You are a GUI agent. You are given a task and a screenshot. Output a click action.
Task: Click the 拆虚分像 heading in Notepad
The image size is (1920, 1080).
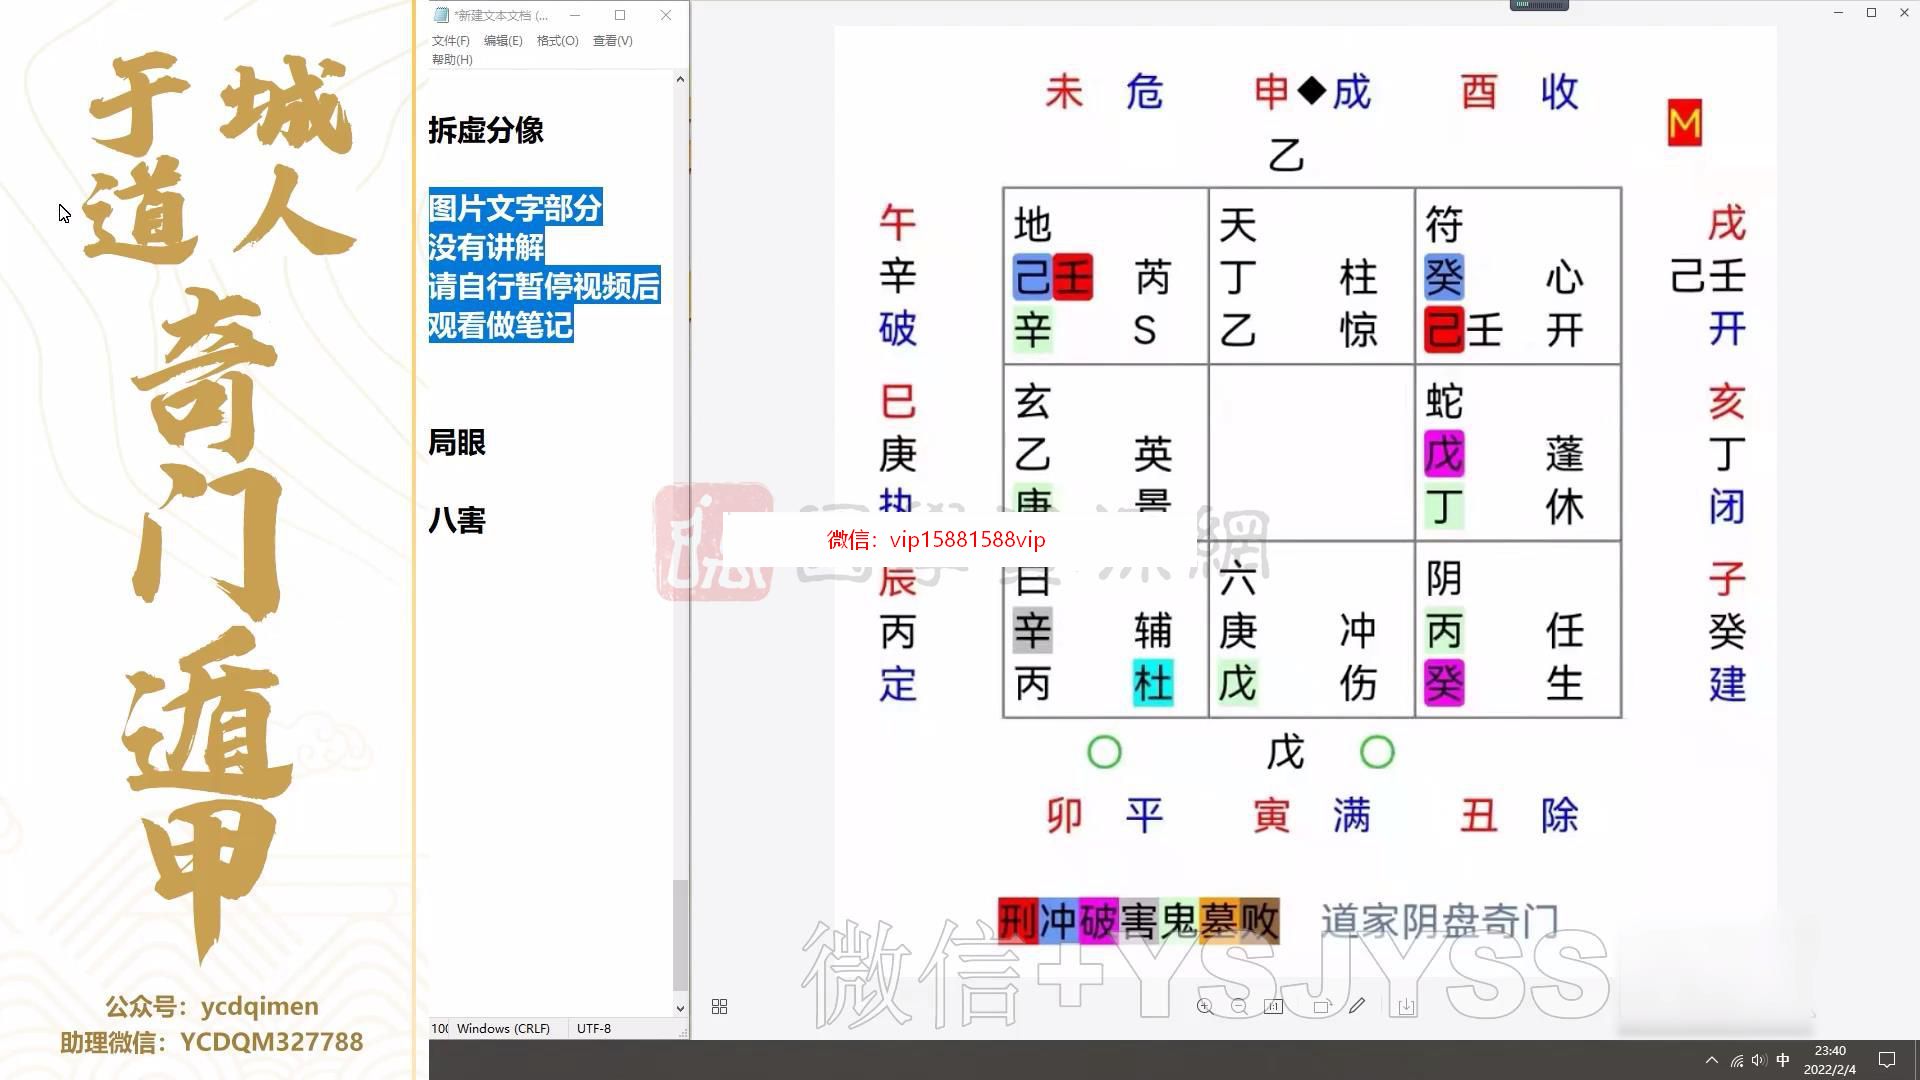click(486, 130)
